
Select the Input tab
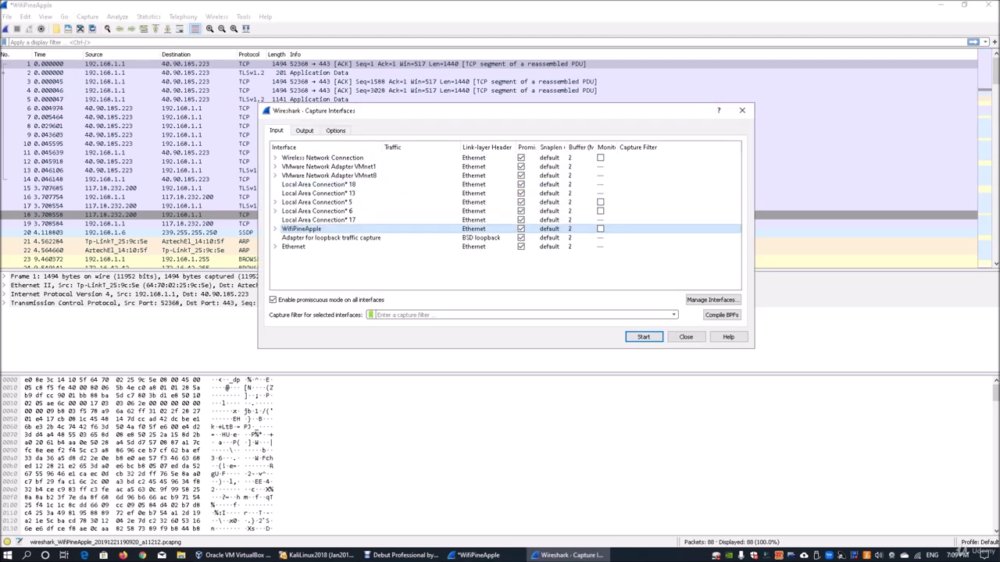tap(276, 130)
